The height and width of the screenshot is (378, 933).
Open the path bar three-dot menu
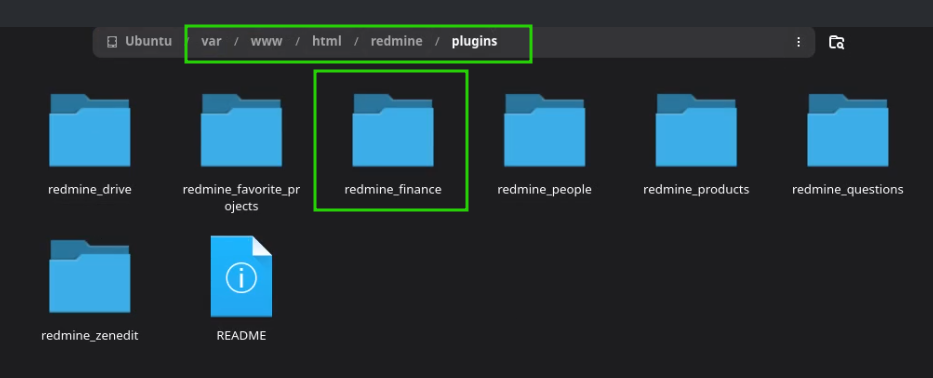pos(799,42)
